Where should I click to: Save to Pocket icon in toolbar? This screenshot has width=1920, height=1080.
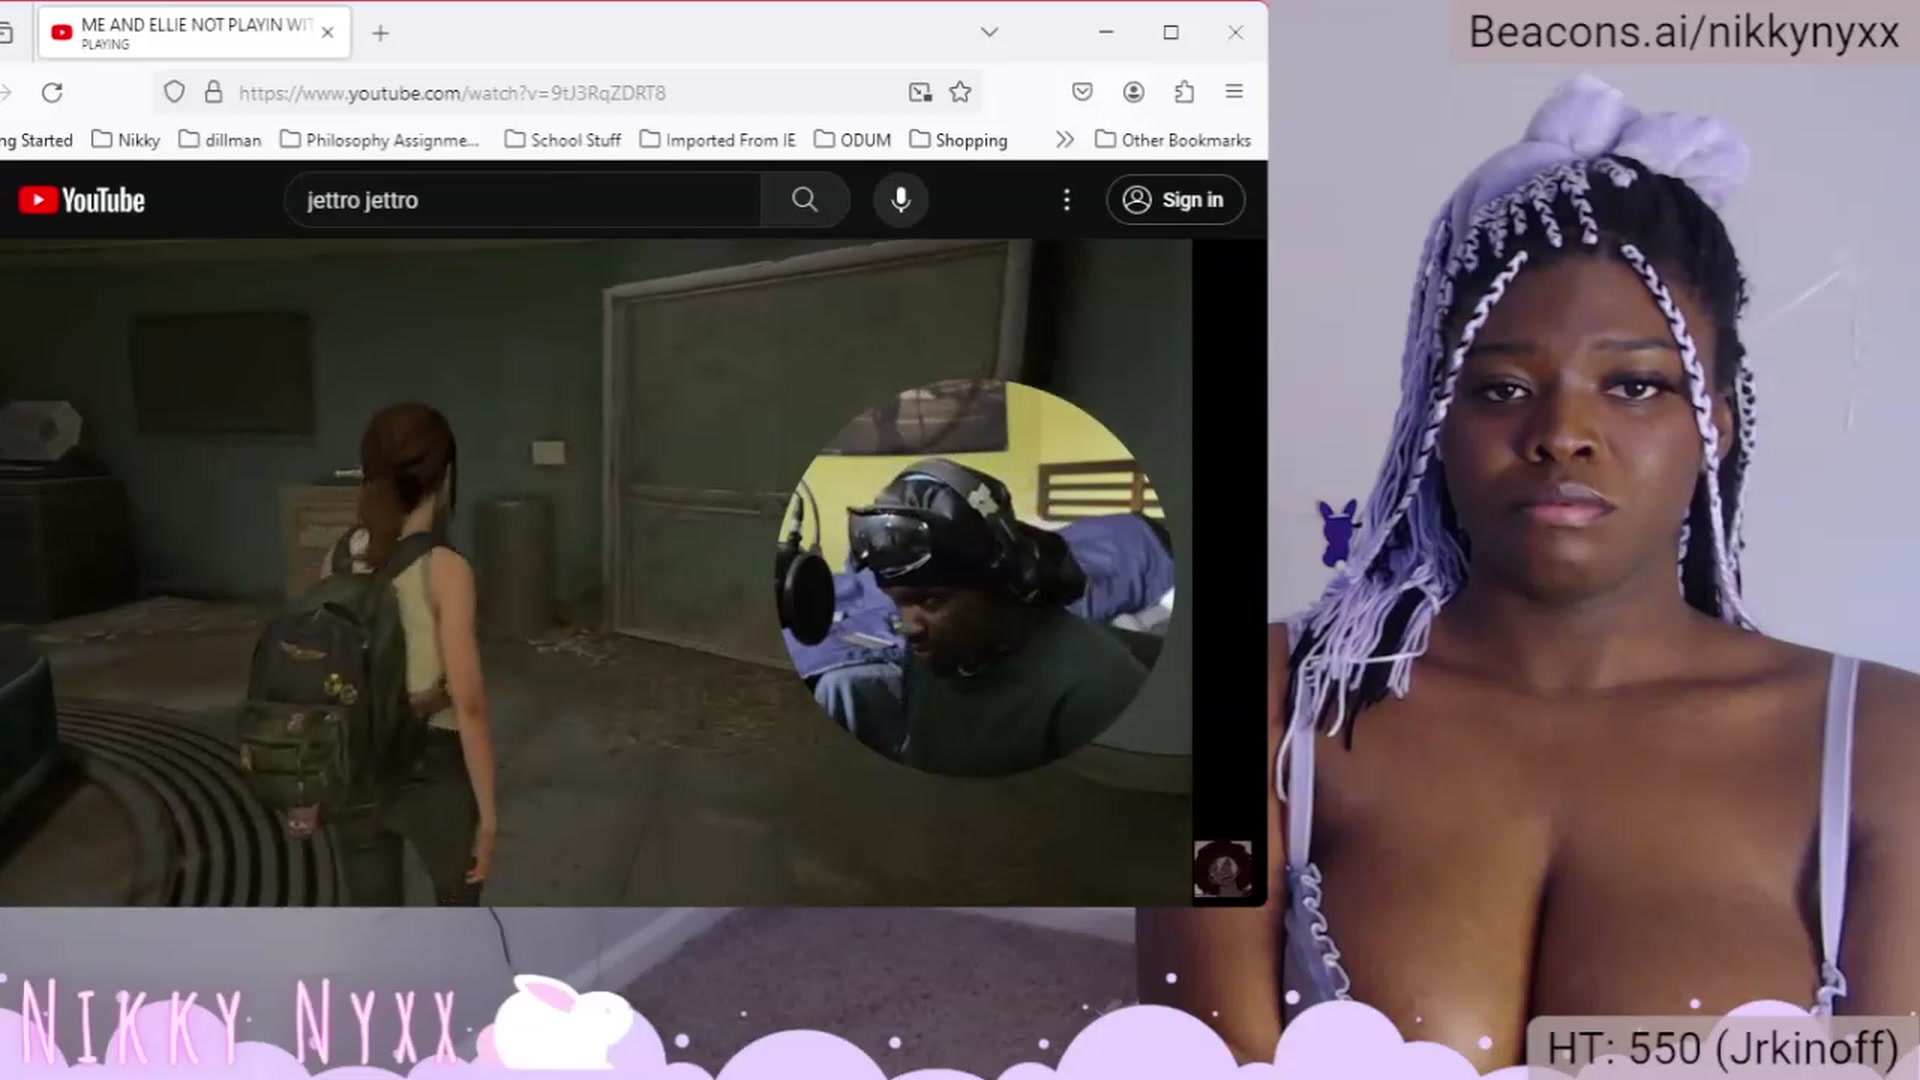[x=1082, y=92]
